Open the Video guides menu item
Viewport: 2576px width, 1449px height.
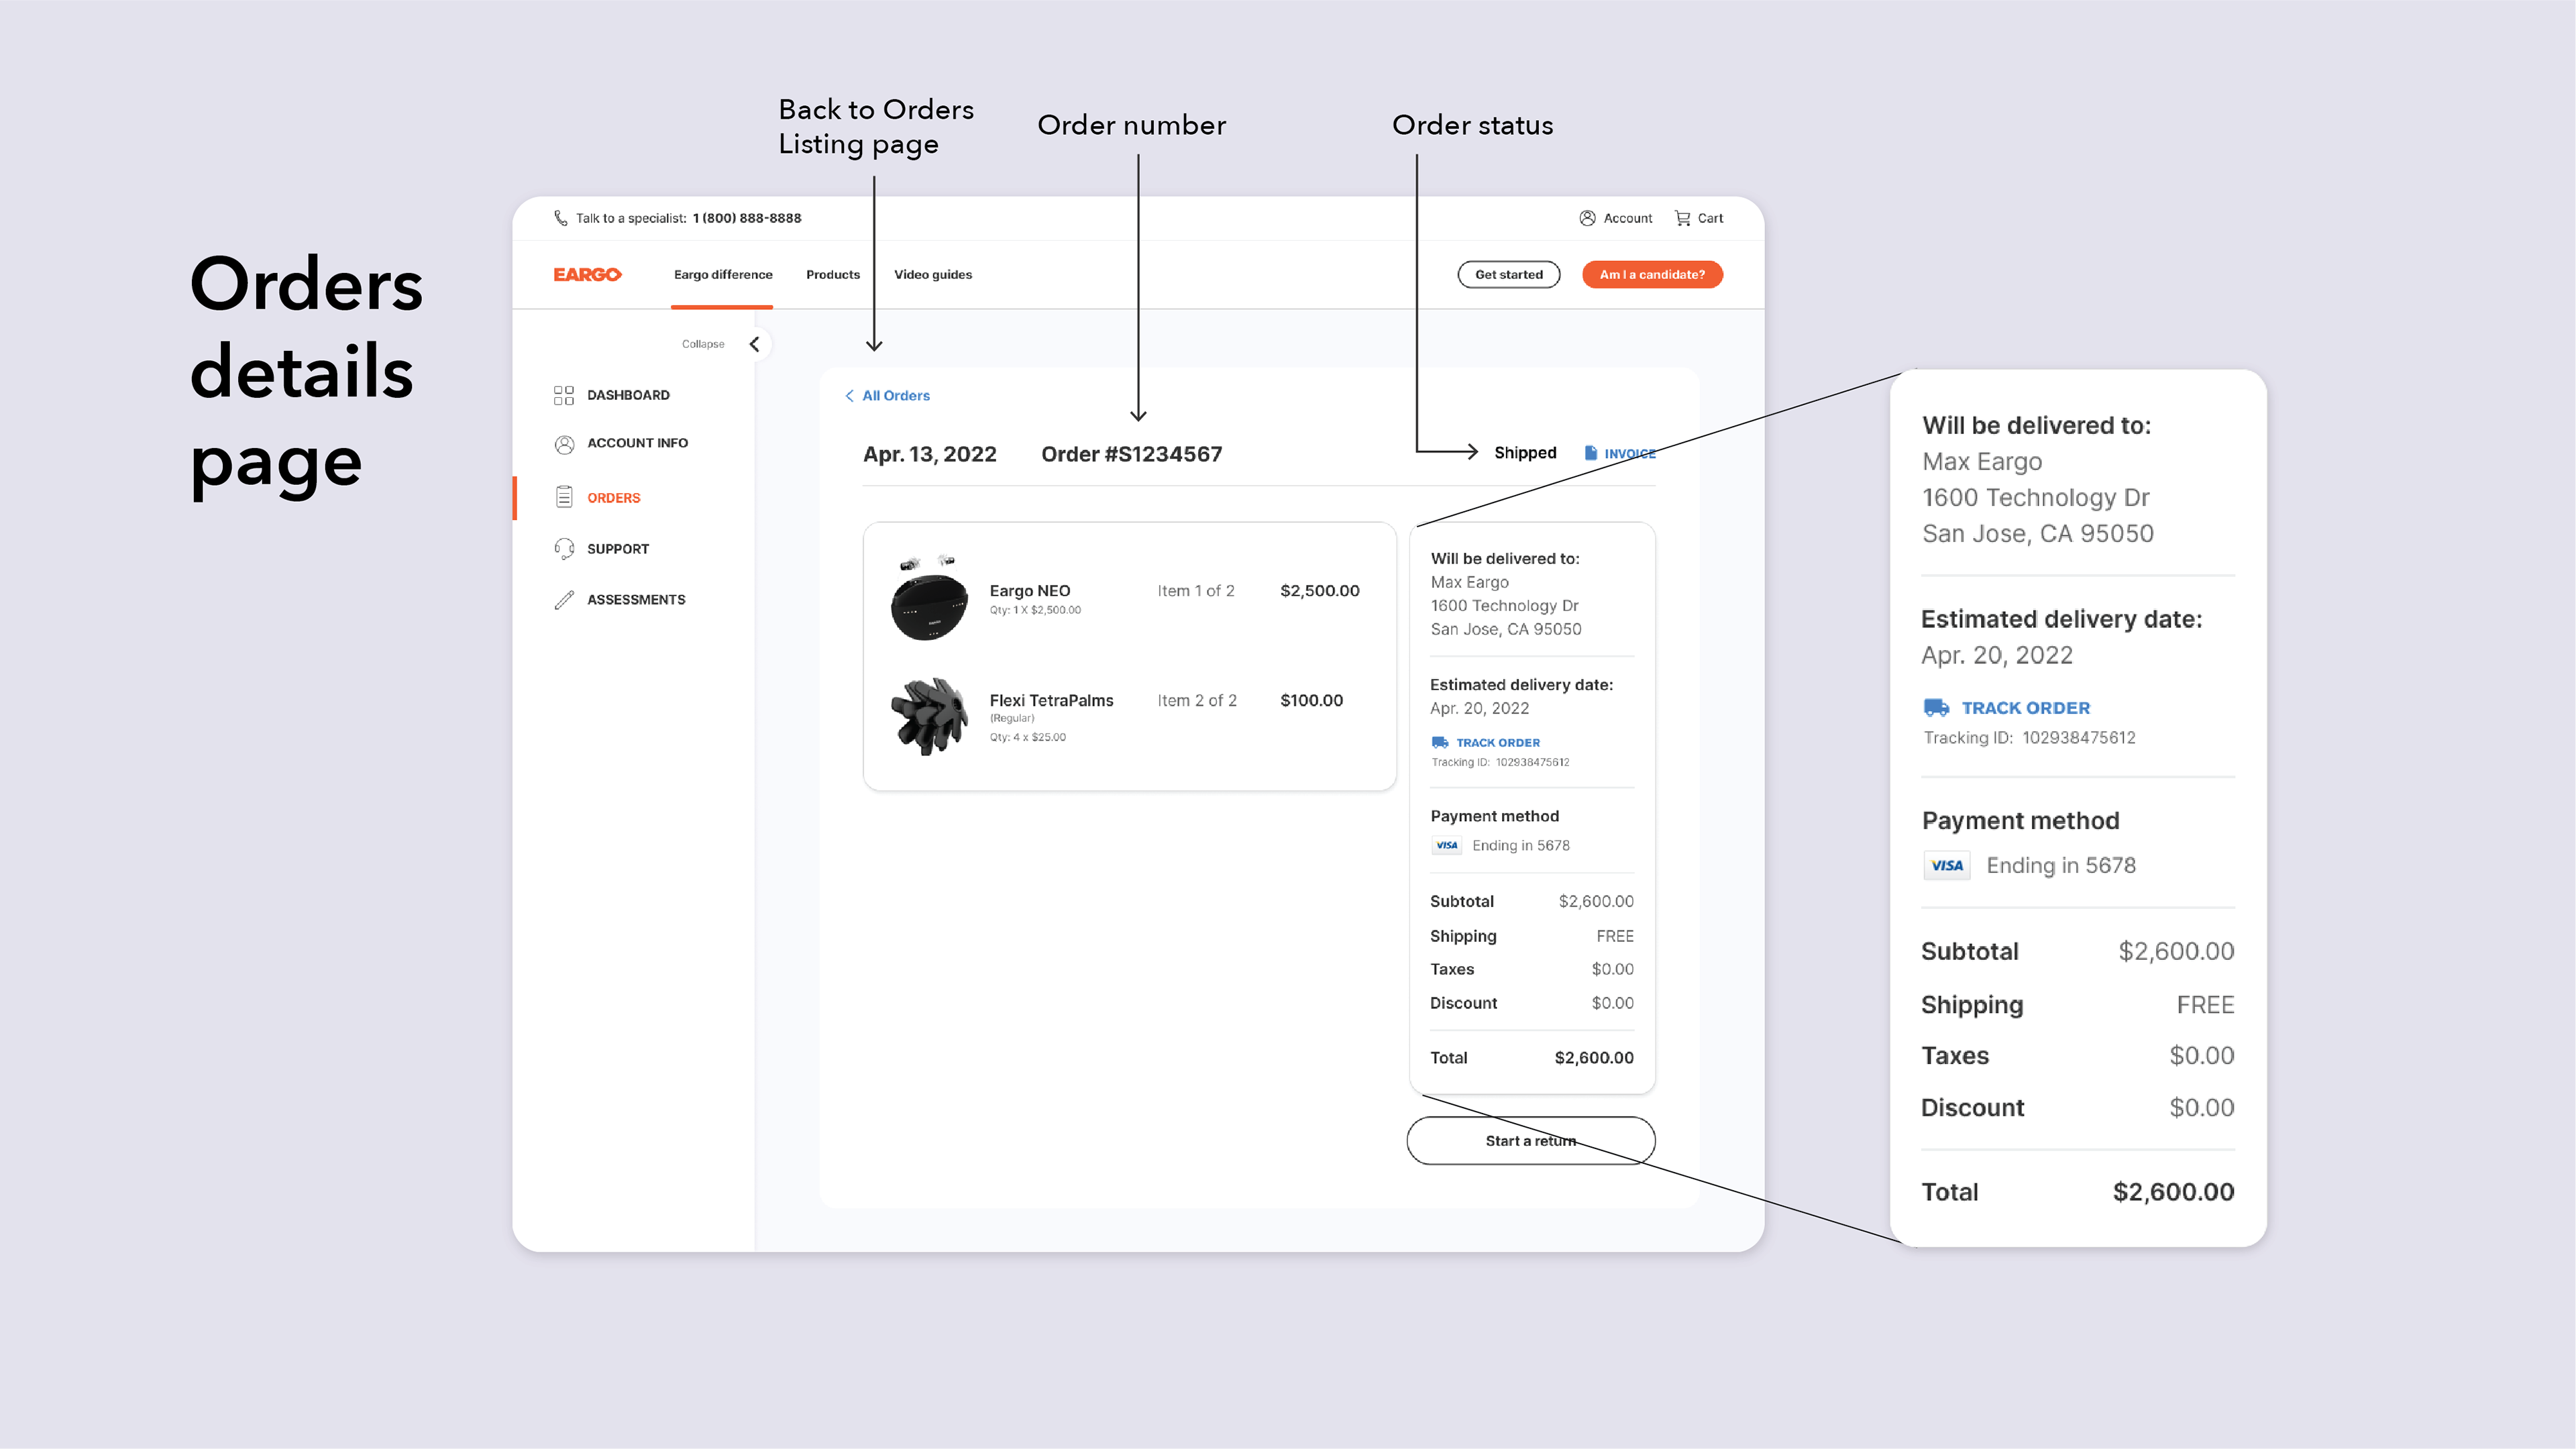933,274
